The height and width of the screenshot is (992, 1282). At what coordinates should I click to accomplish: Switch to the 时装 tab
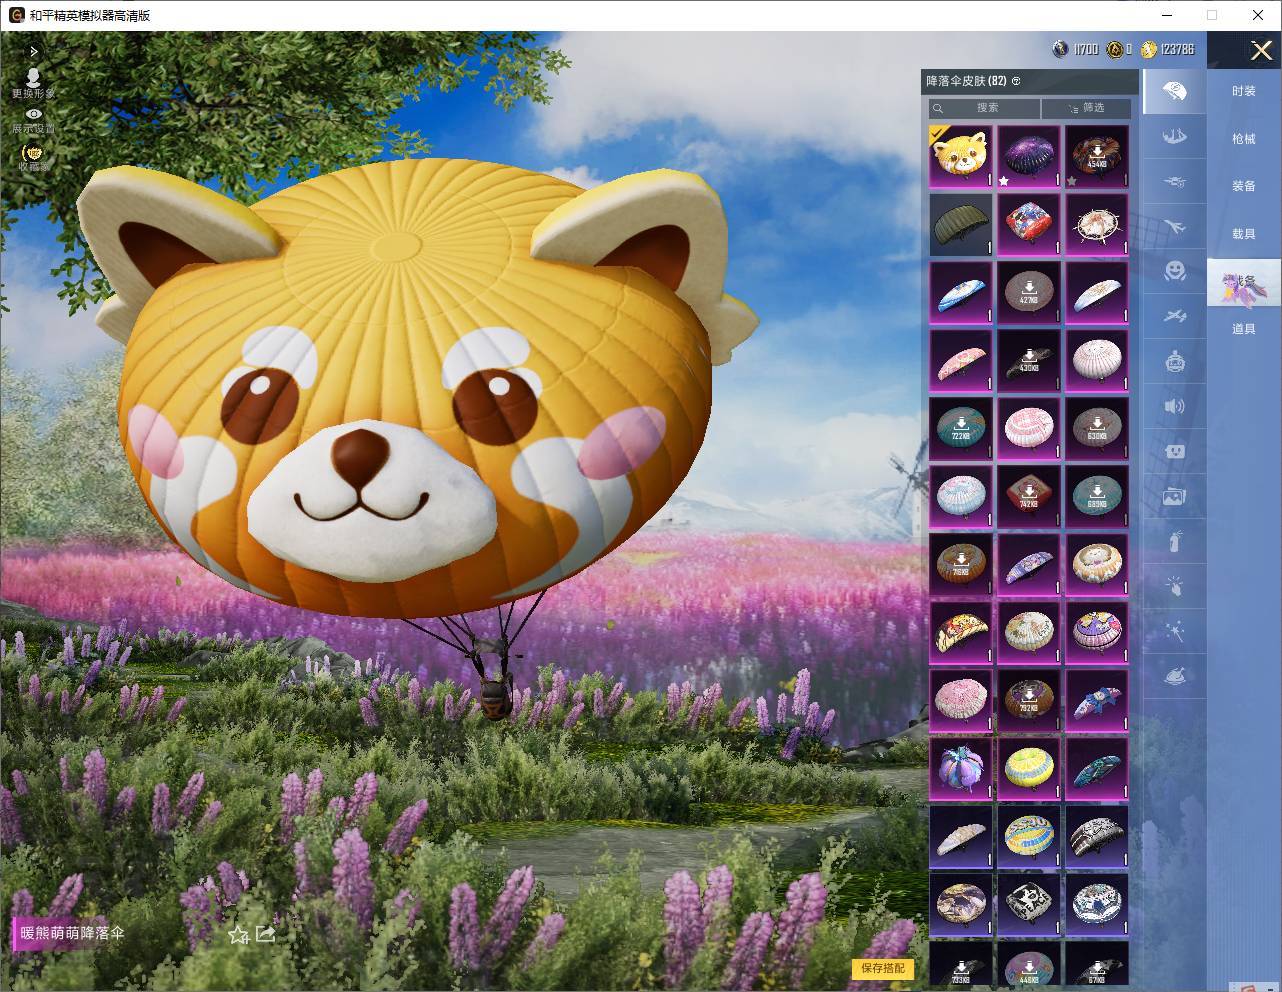click(1244, 91)
